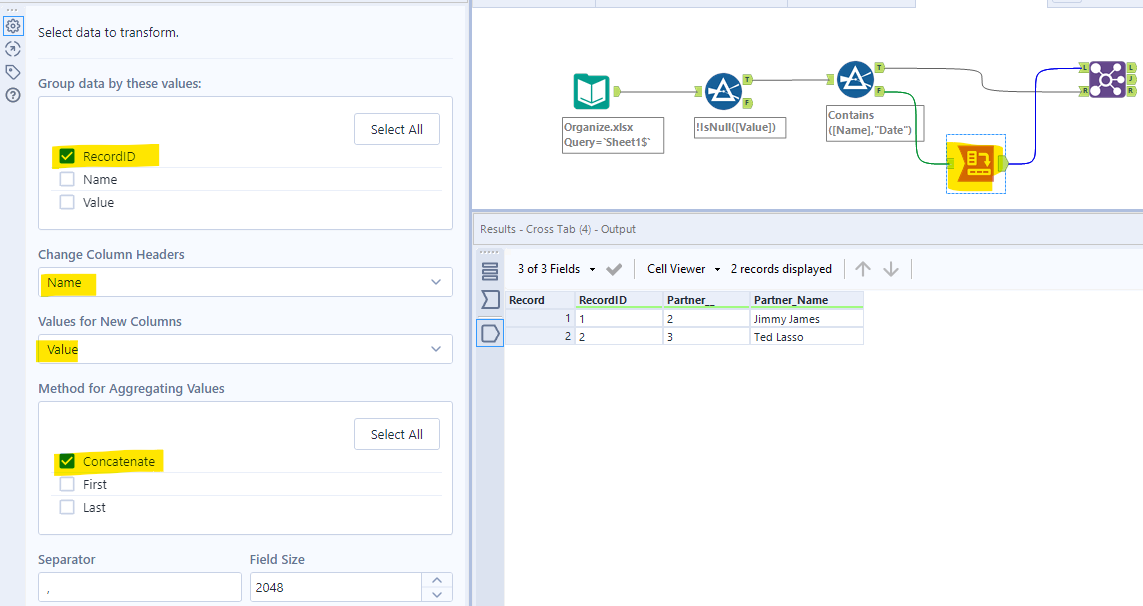Enable the First aggregation method
The width and height of the screenshot is (1143, 606).
tap(66, 484)
